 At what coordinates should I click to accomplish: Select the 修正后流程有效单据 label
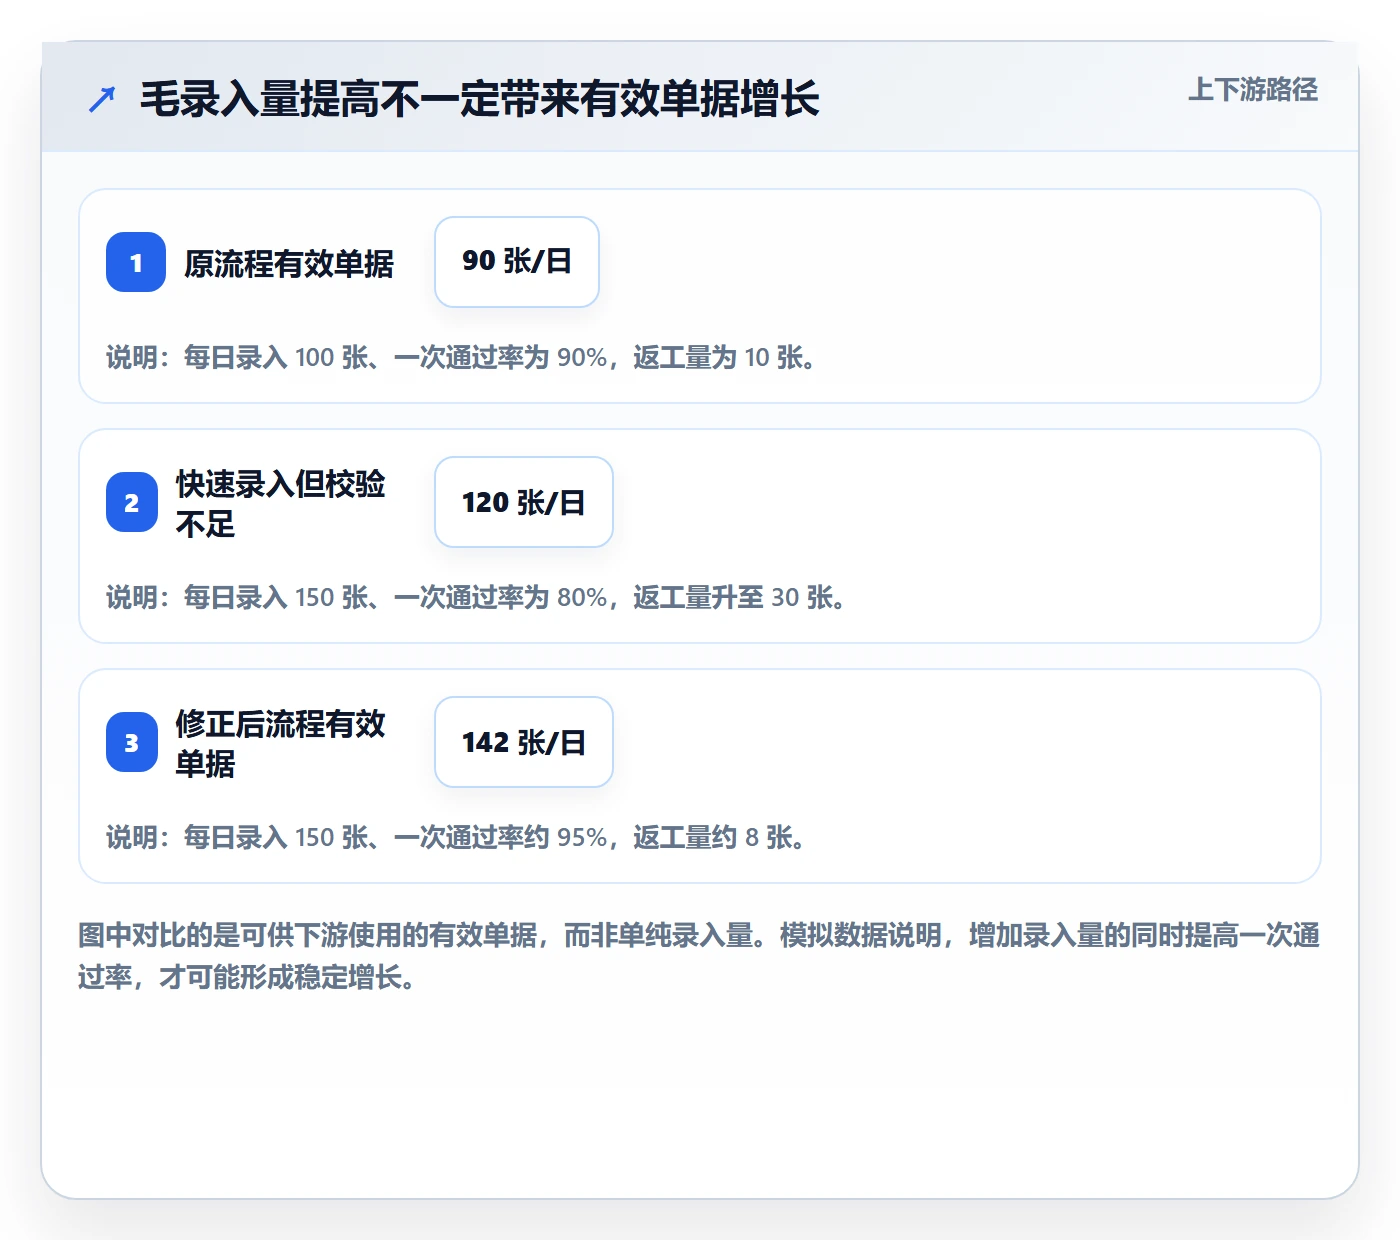point(281,743)
